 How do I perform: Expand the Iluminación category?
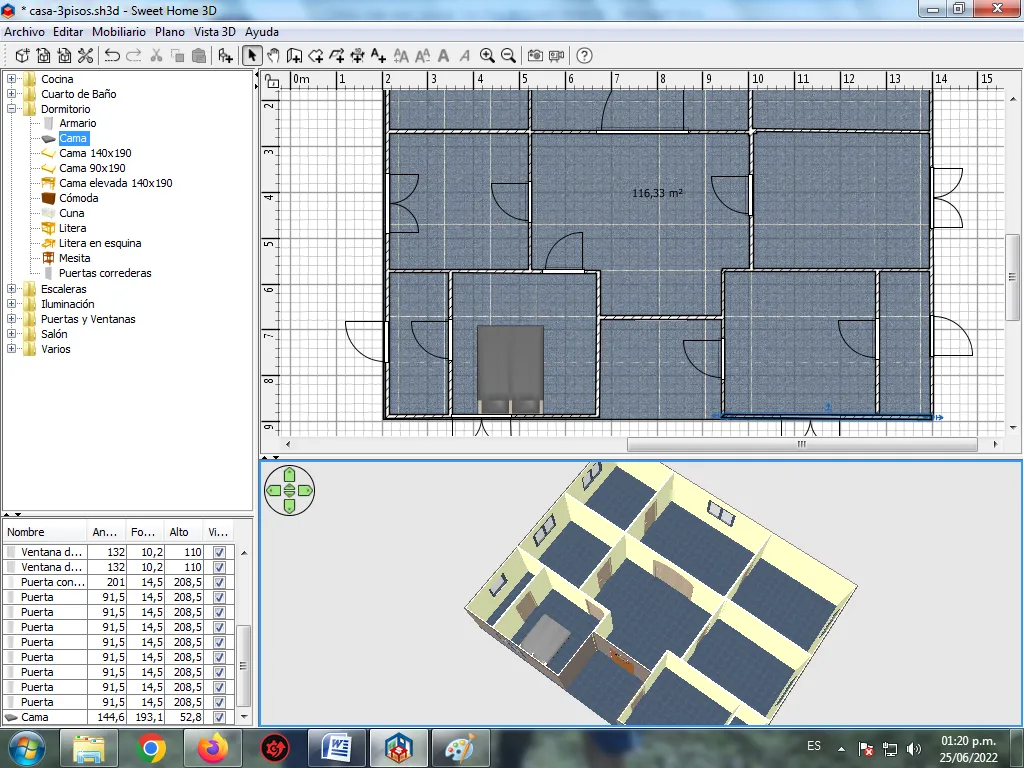click(11, 304)
